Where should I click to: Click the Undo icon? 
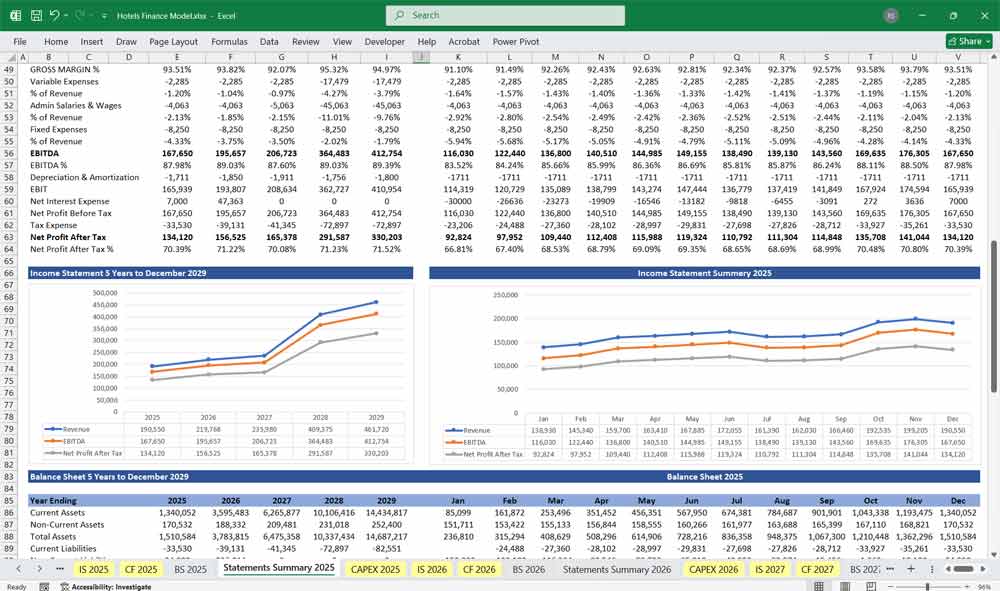pos(55,15)
